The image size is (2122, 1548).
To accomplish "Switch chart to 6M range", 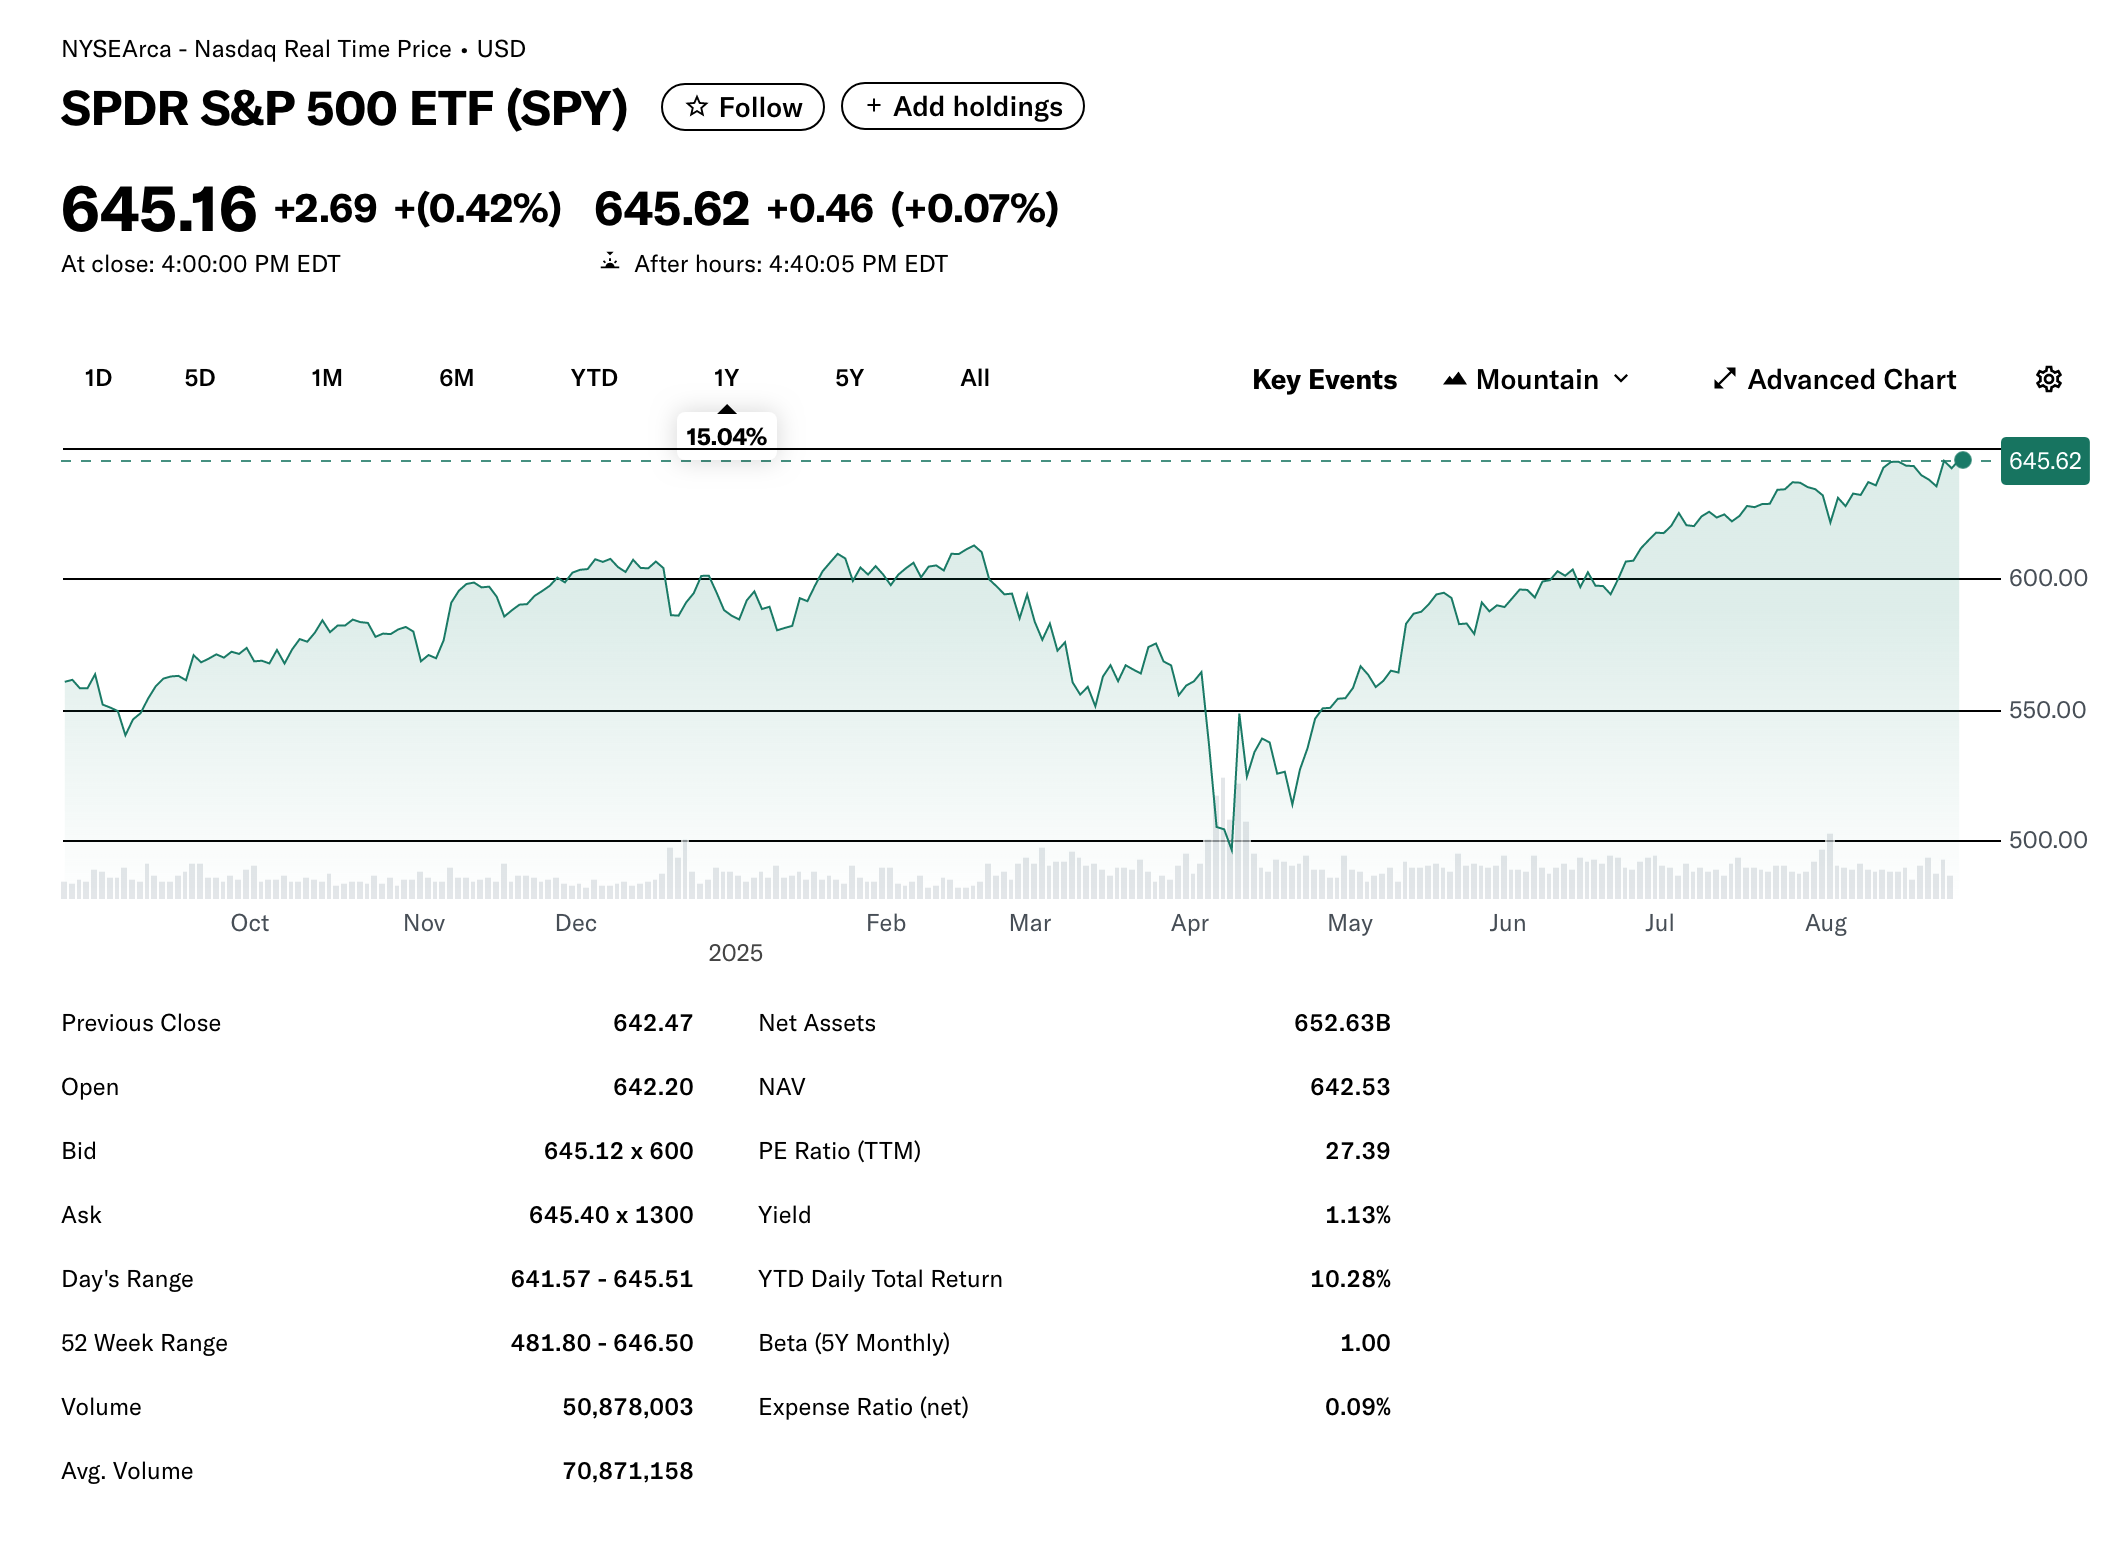I will tap(456, 378).
